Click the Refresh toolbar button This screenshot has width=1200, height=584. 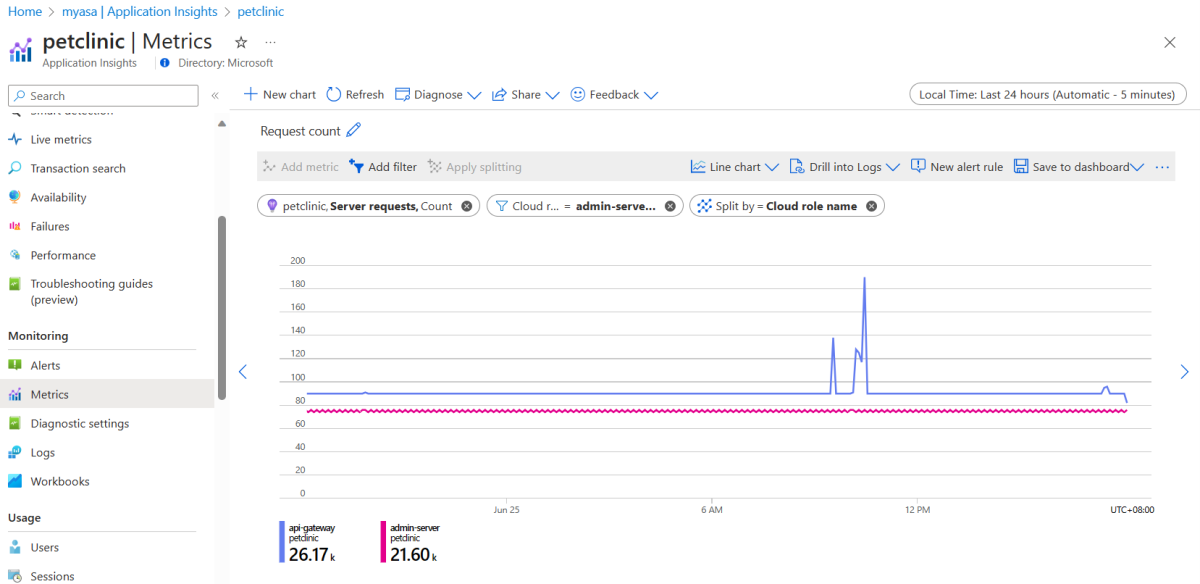(x=355, y=94)
